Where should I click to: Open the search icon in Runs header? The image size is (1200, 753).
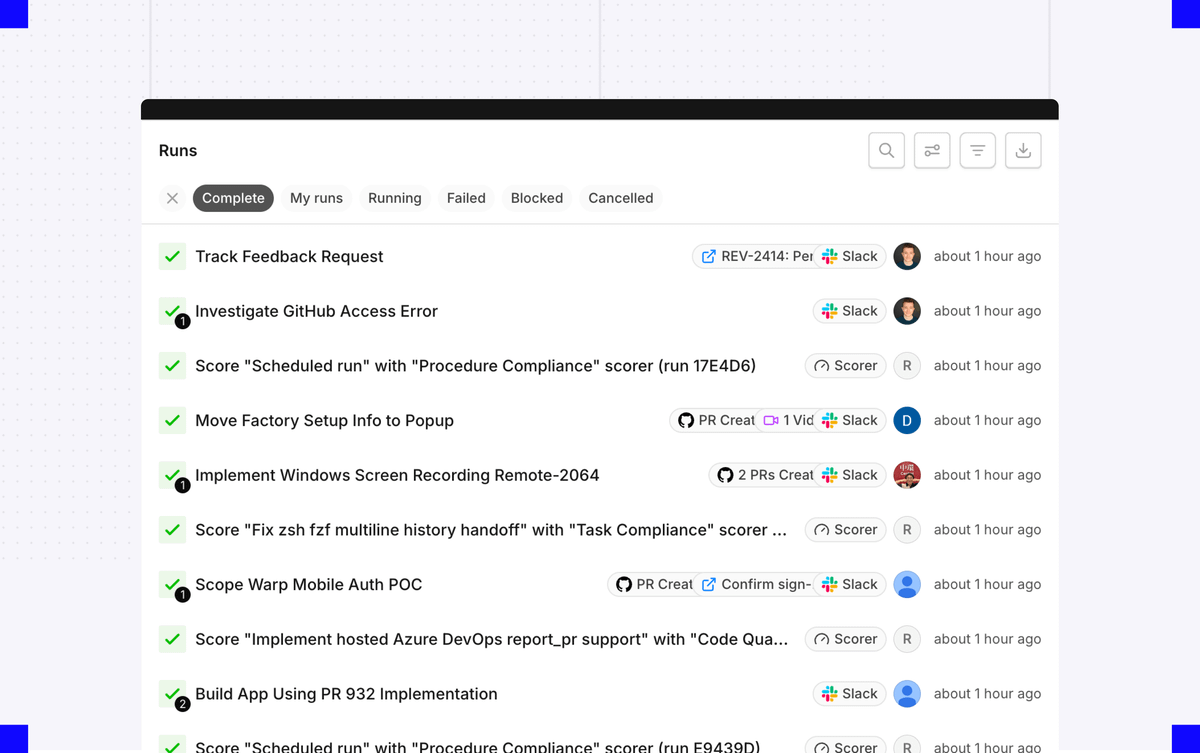887,150
